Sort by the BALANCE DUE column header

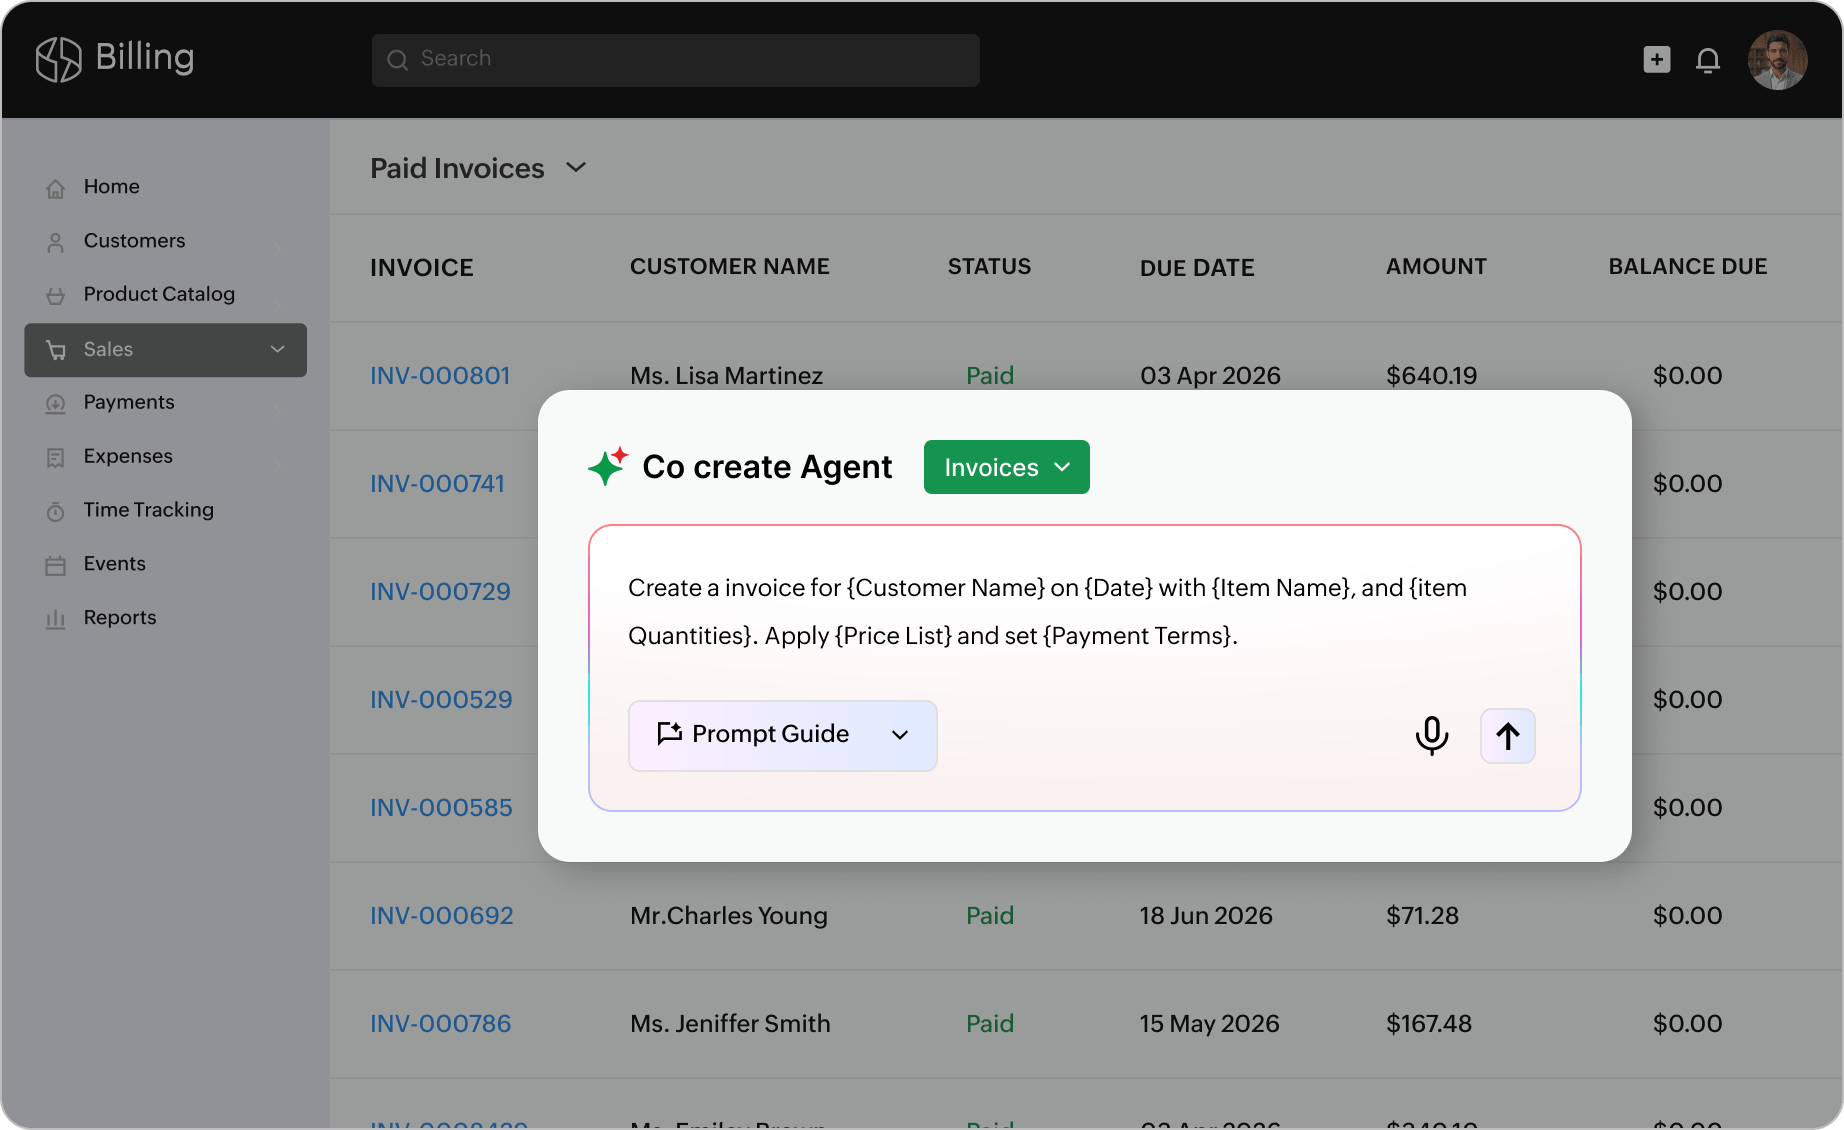point(1688,267)
